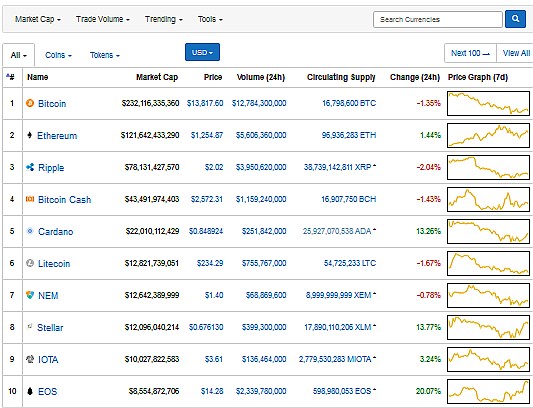Open the Litecoin name link

click(x=54, y=264)
